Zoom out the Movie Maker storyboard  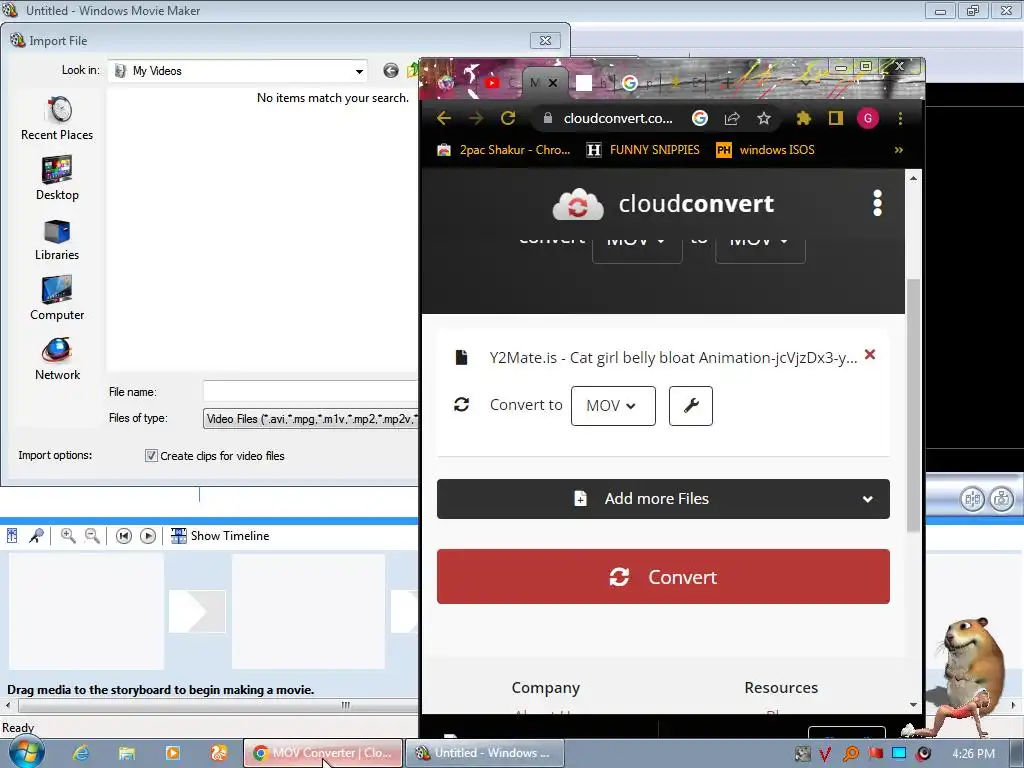(93, 536)
